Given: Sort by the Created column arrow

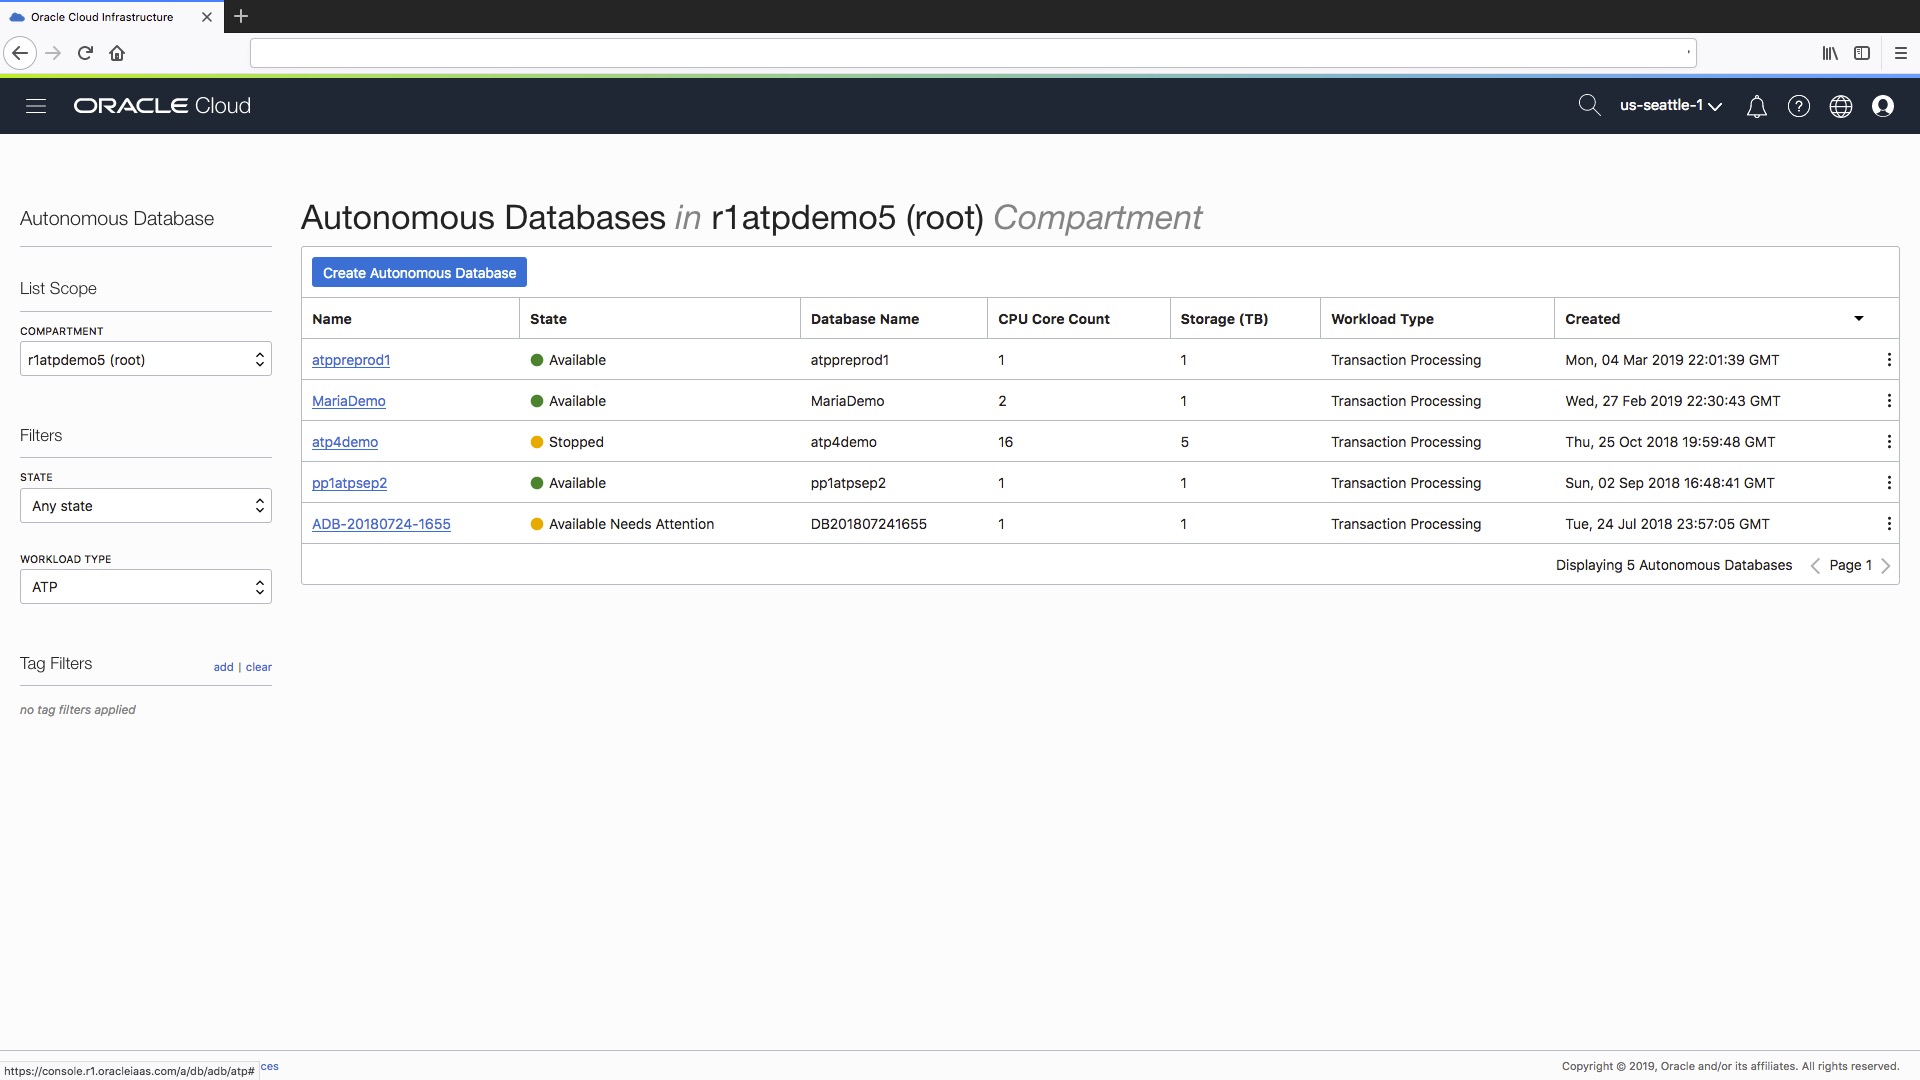Looking at the screenshot, I should (x=1858, y=319).
